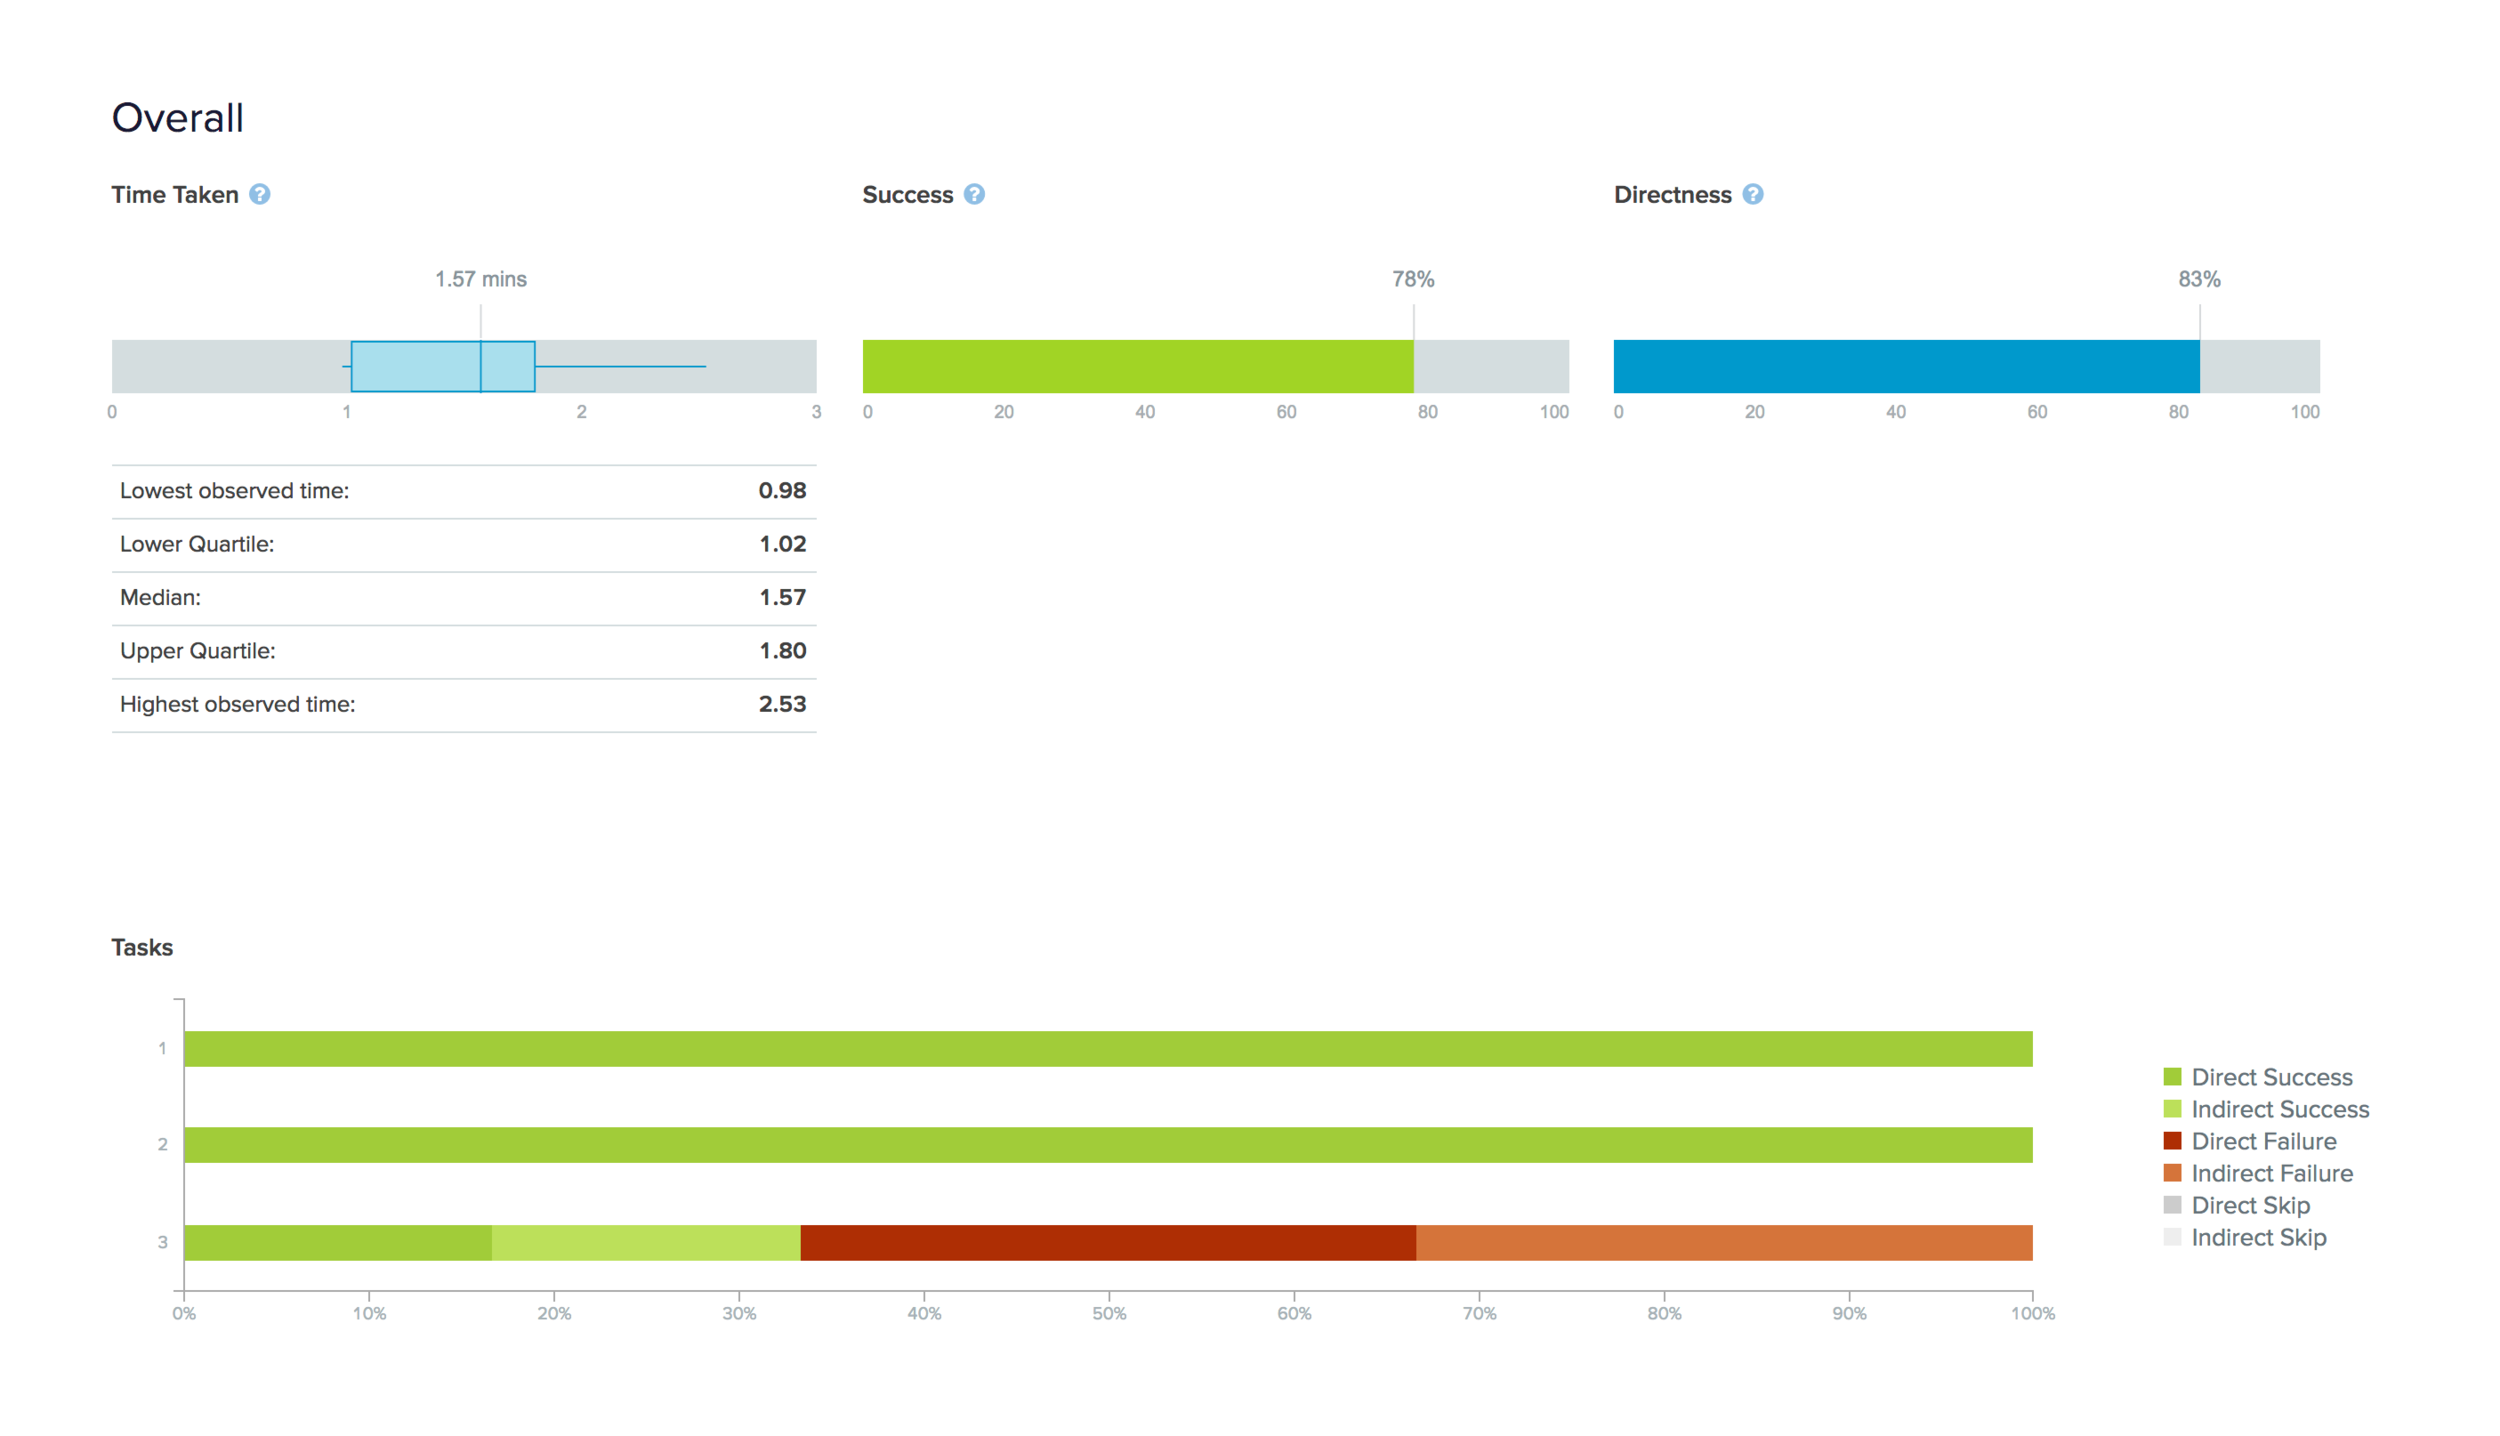The image size is (2500, 1436).
Task: Click the Tasks section heading
Action: pyautogui.click(x=142, y=947)
